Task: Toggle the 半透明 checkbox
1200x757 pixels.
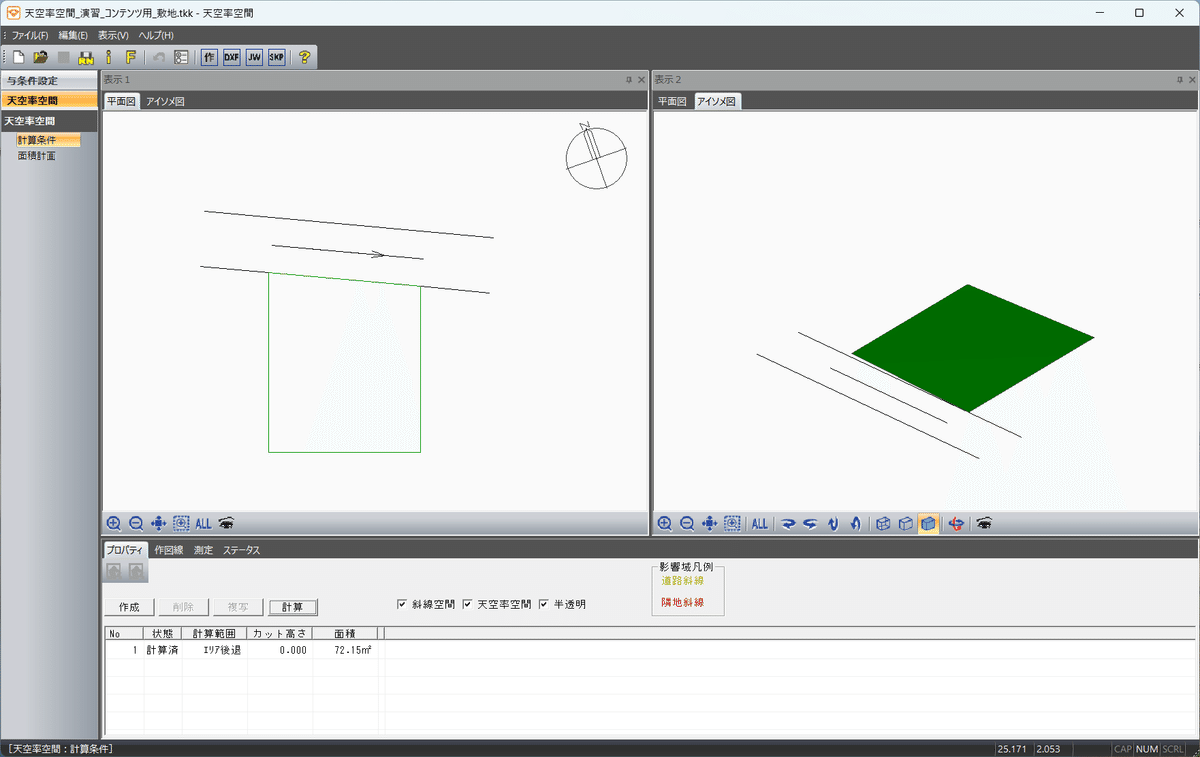Action: (x=544, y=604)
